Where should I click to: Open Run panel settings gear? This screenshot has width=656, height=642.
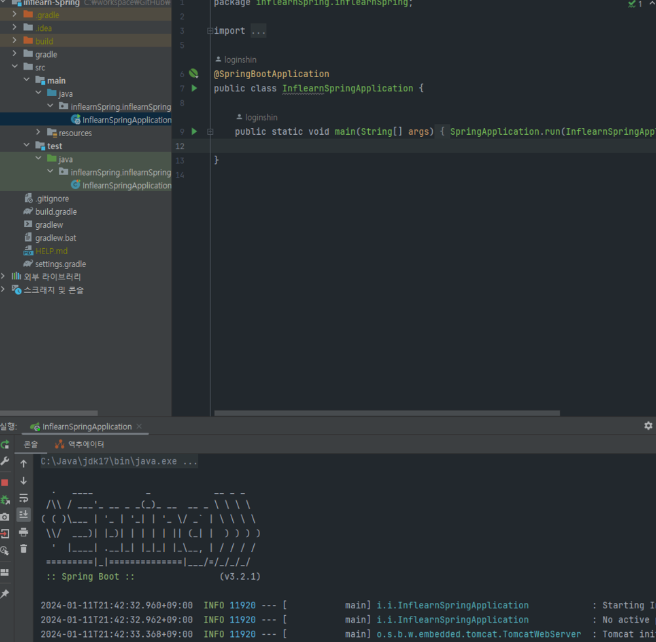tap(648, 426)
